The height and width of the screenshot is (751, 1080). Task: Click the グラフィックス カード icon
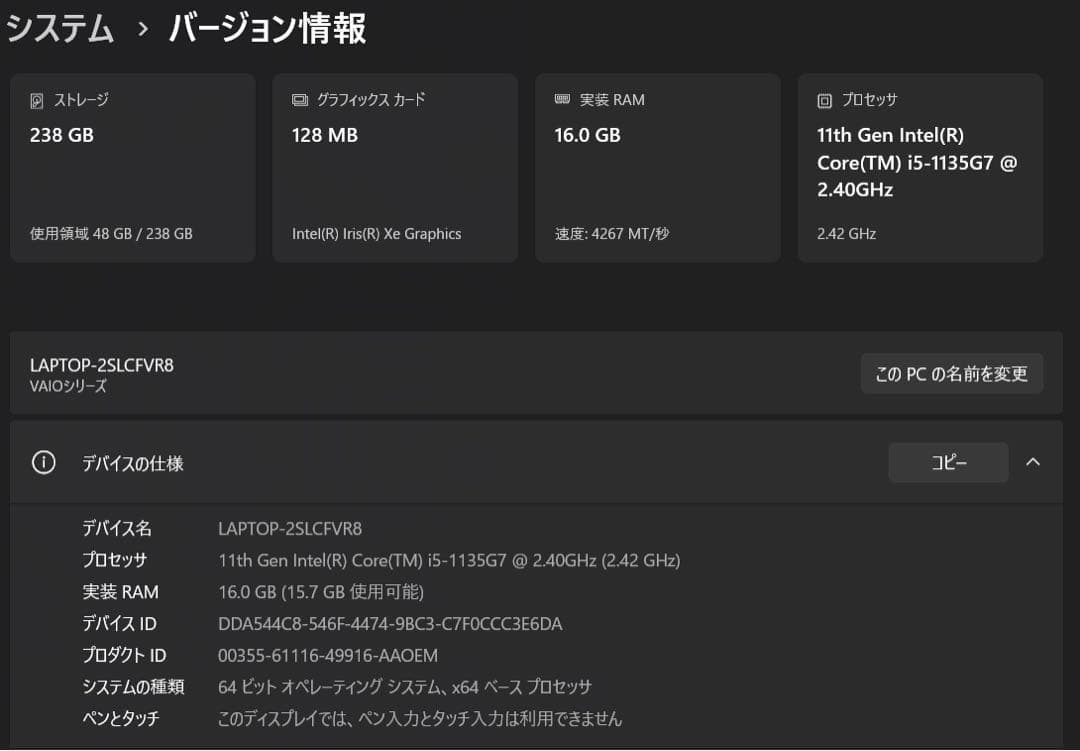point(298,99)
